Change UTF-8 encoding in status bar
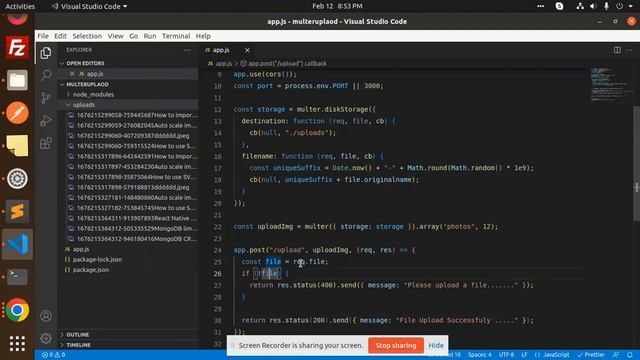Viewport: 640px width, 360px height. pyautogui.click(x=506, y=355)
